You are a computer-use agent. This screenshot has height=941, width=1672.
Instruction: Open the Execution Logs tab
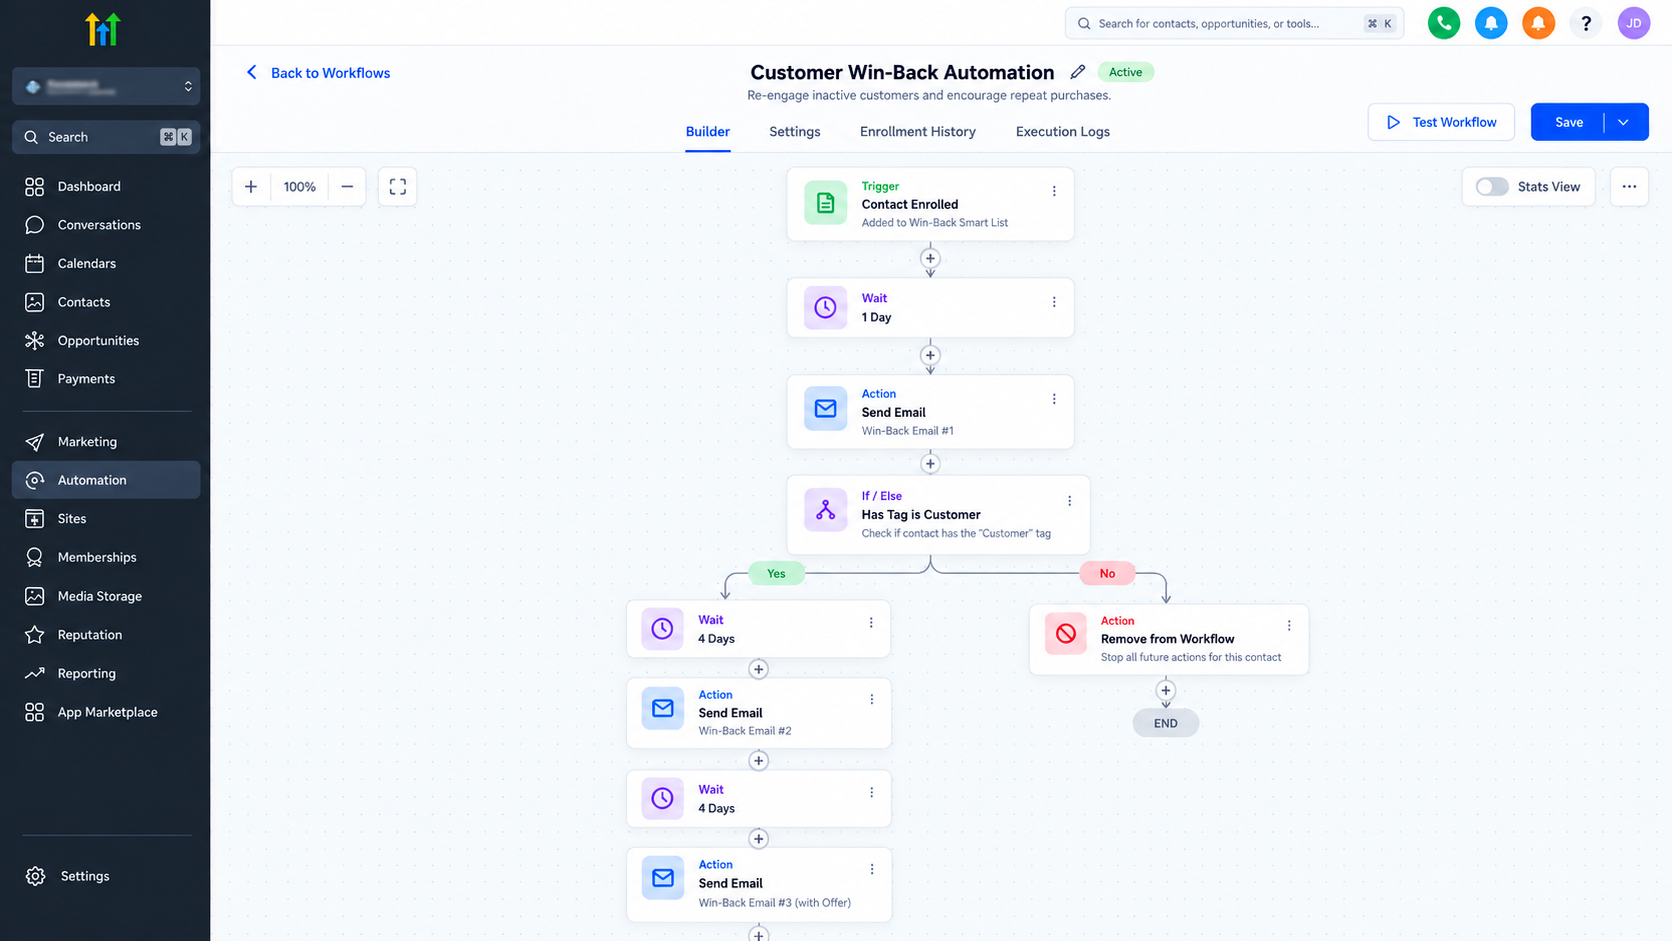pyautogui.click(x=1063, y=132)
